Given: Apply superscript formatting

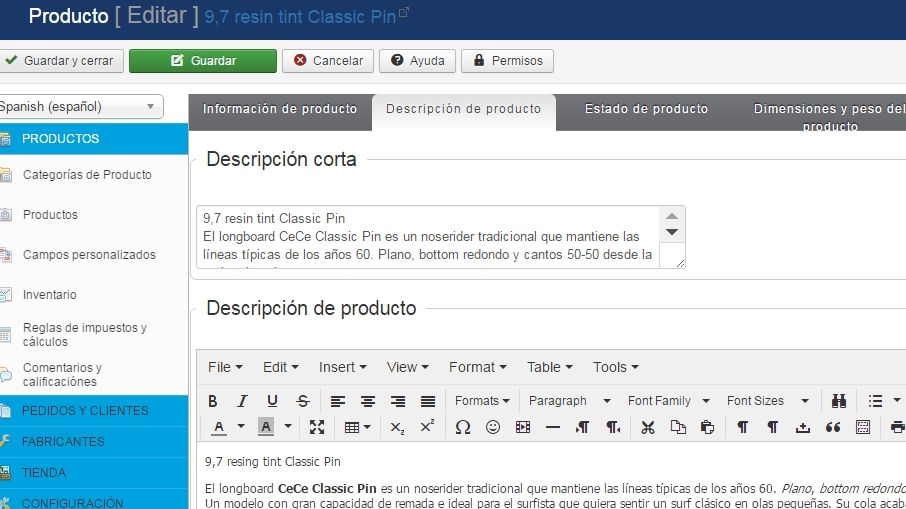Looking at the screenshot, I should (428, 428).
